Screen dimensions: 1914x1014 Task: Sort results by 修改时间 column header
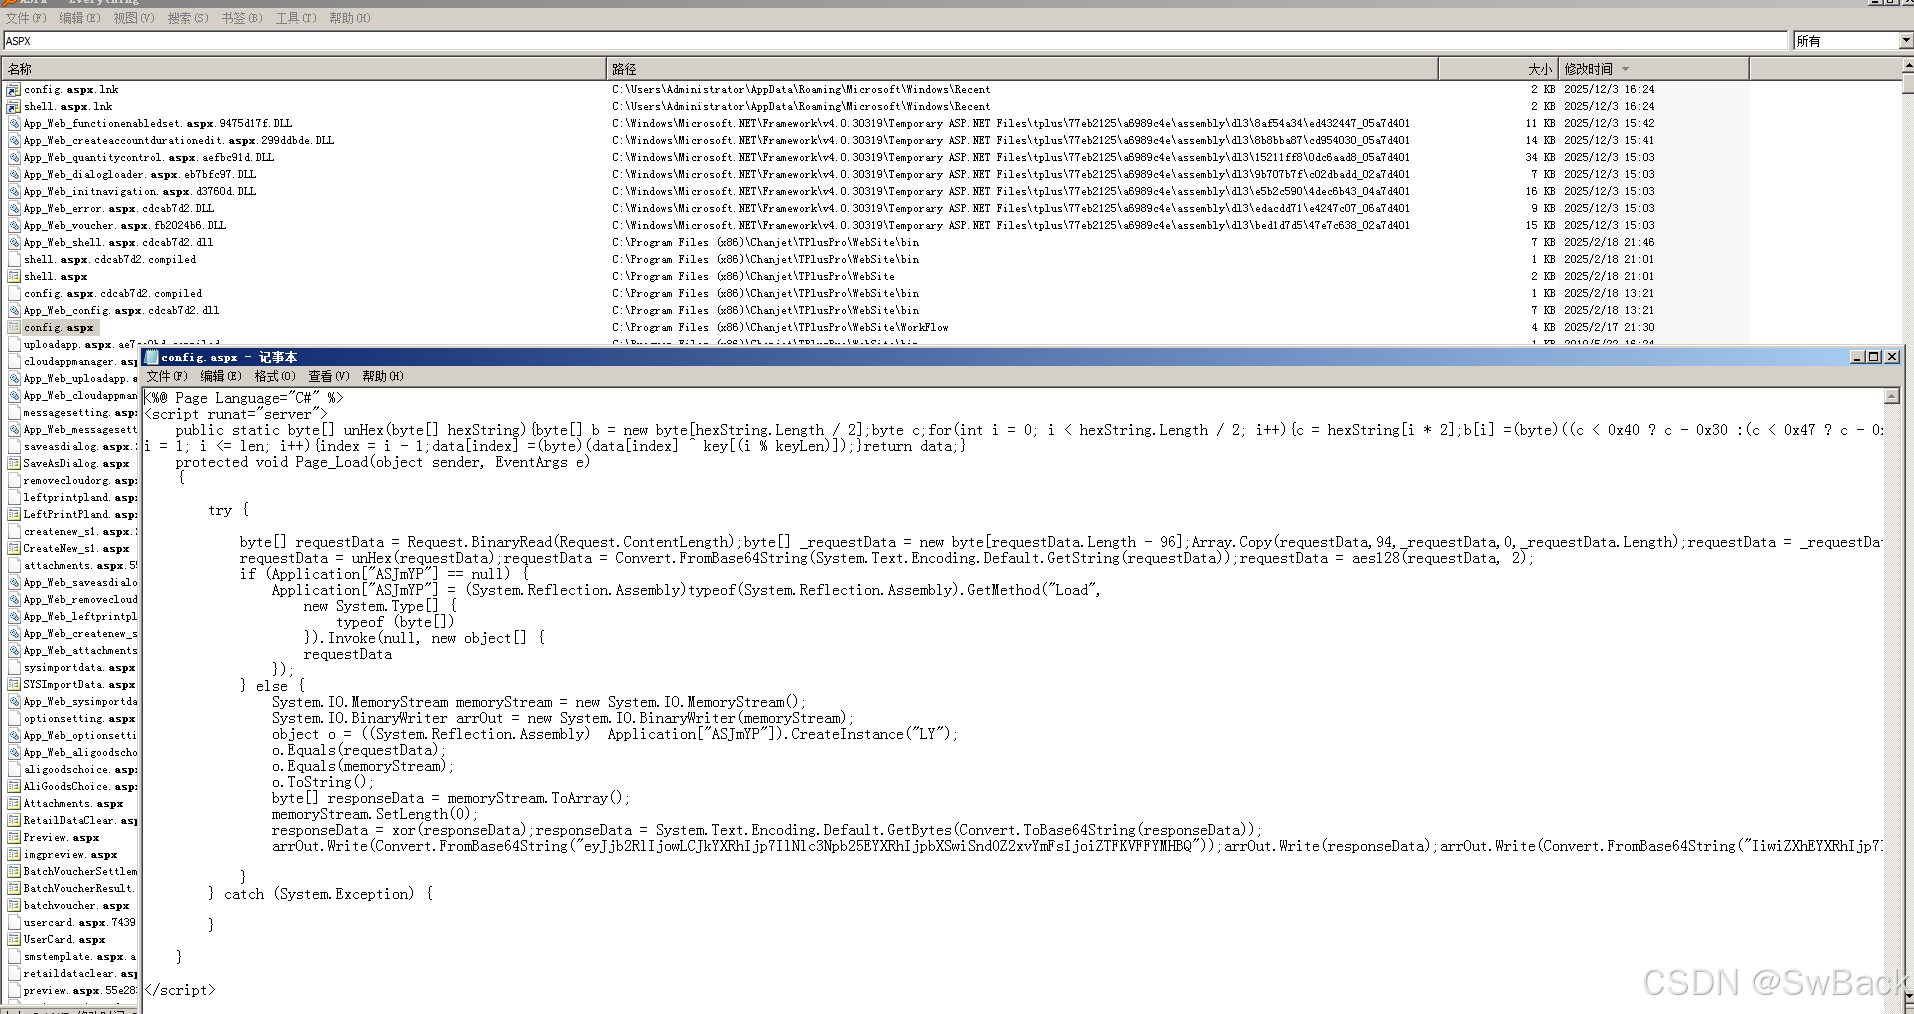(x=1654, y=69)
